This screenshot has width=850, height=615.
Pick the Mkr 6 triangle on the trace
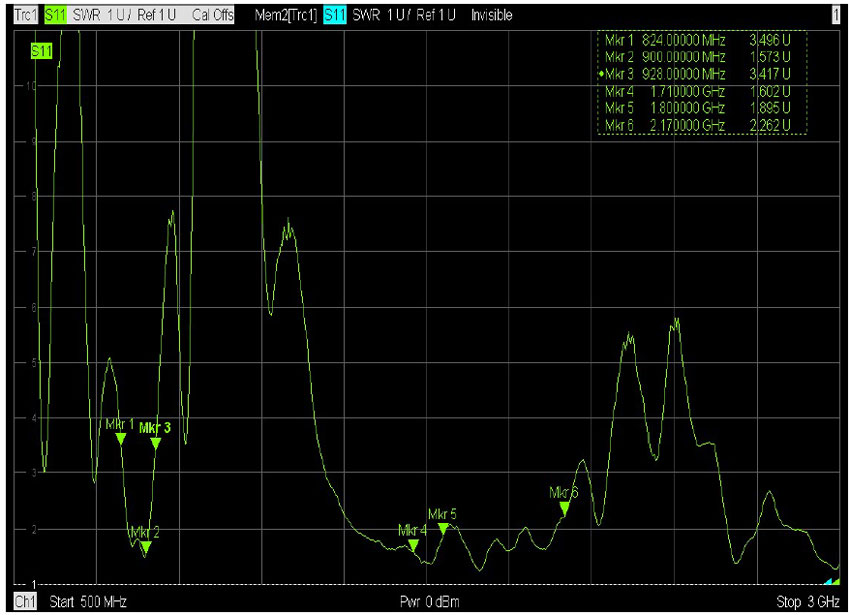tap(564, 508)
